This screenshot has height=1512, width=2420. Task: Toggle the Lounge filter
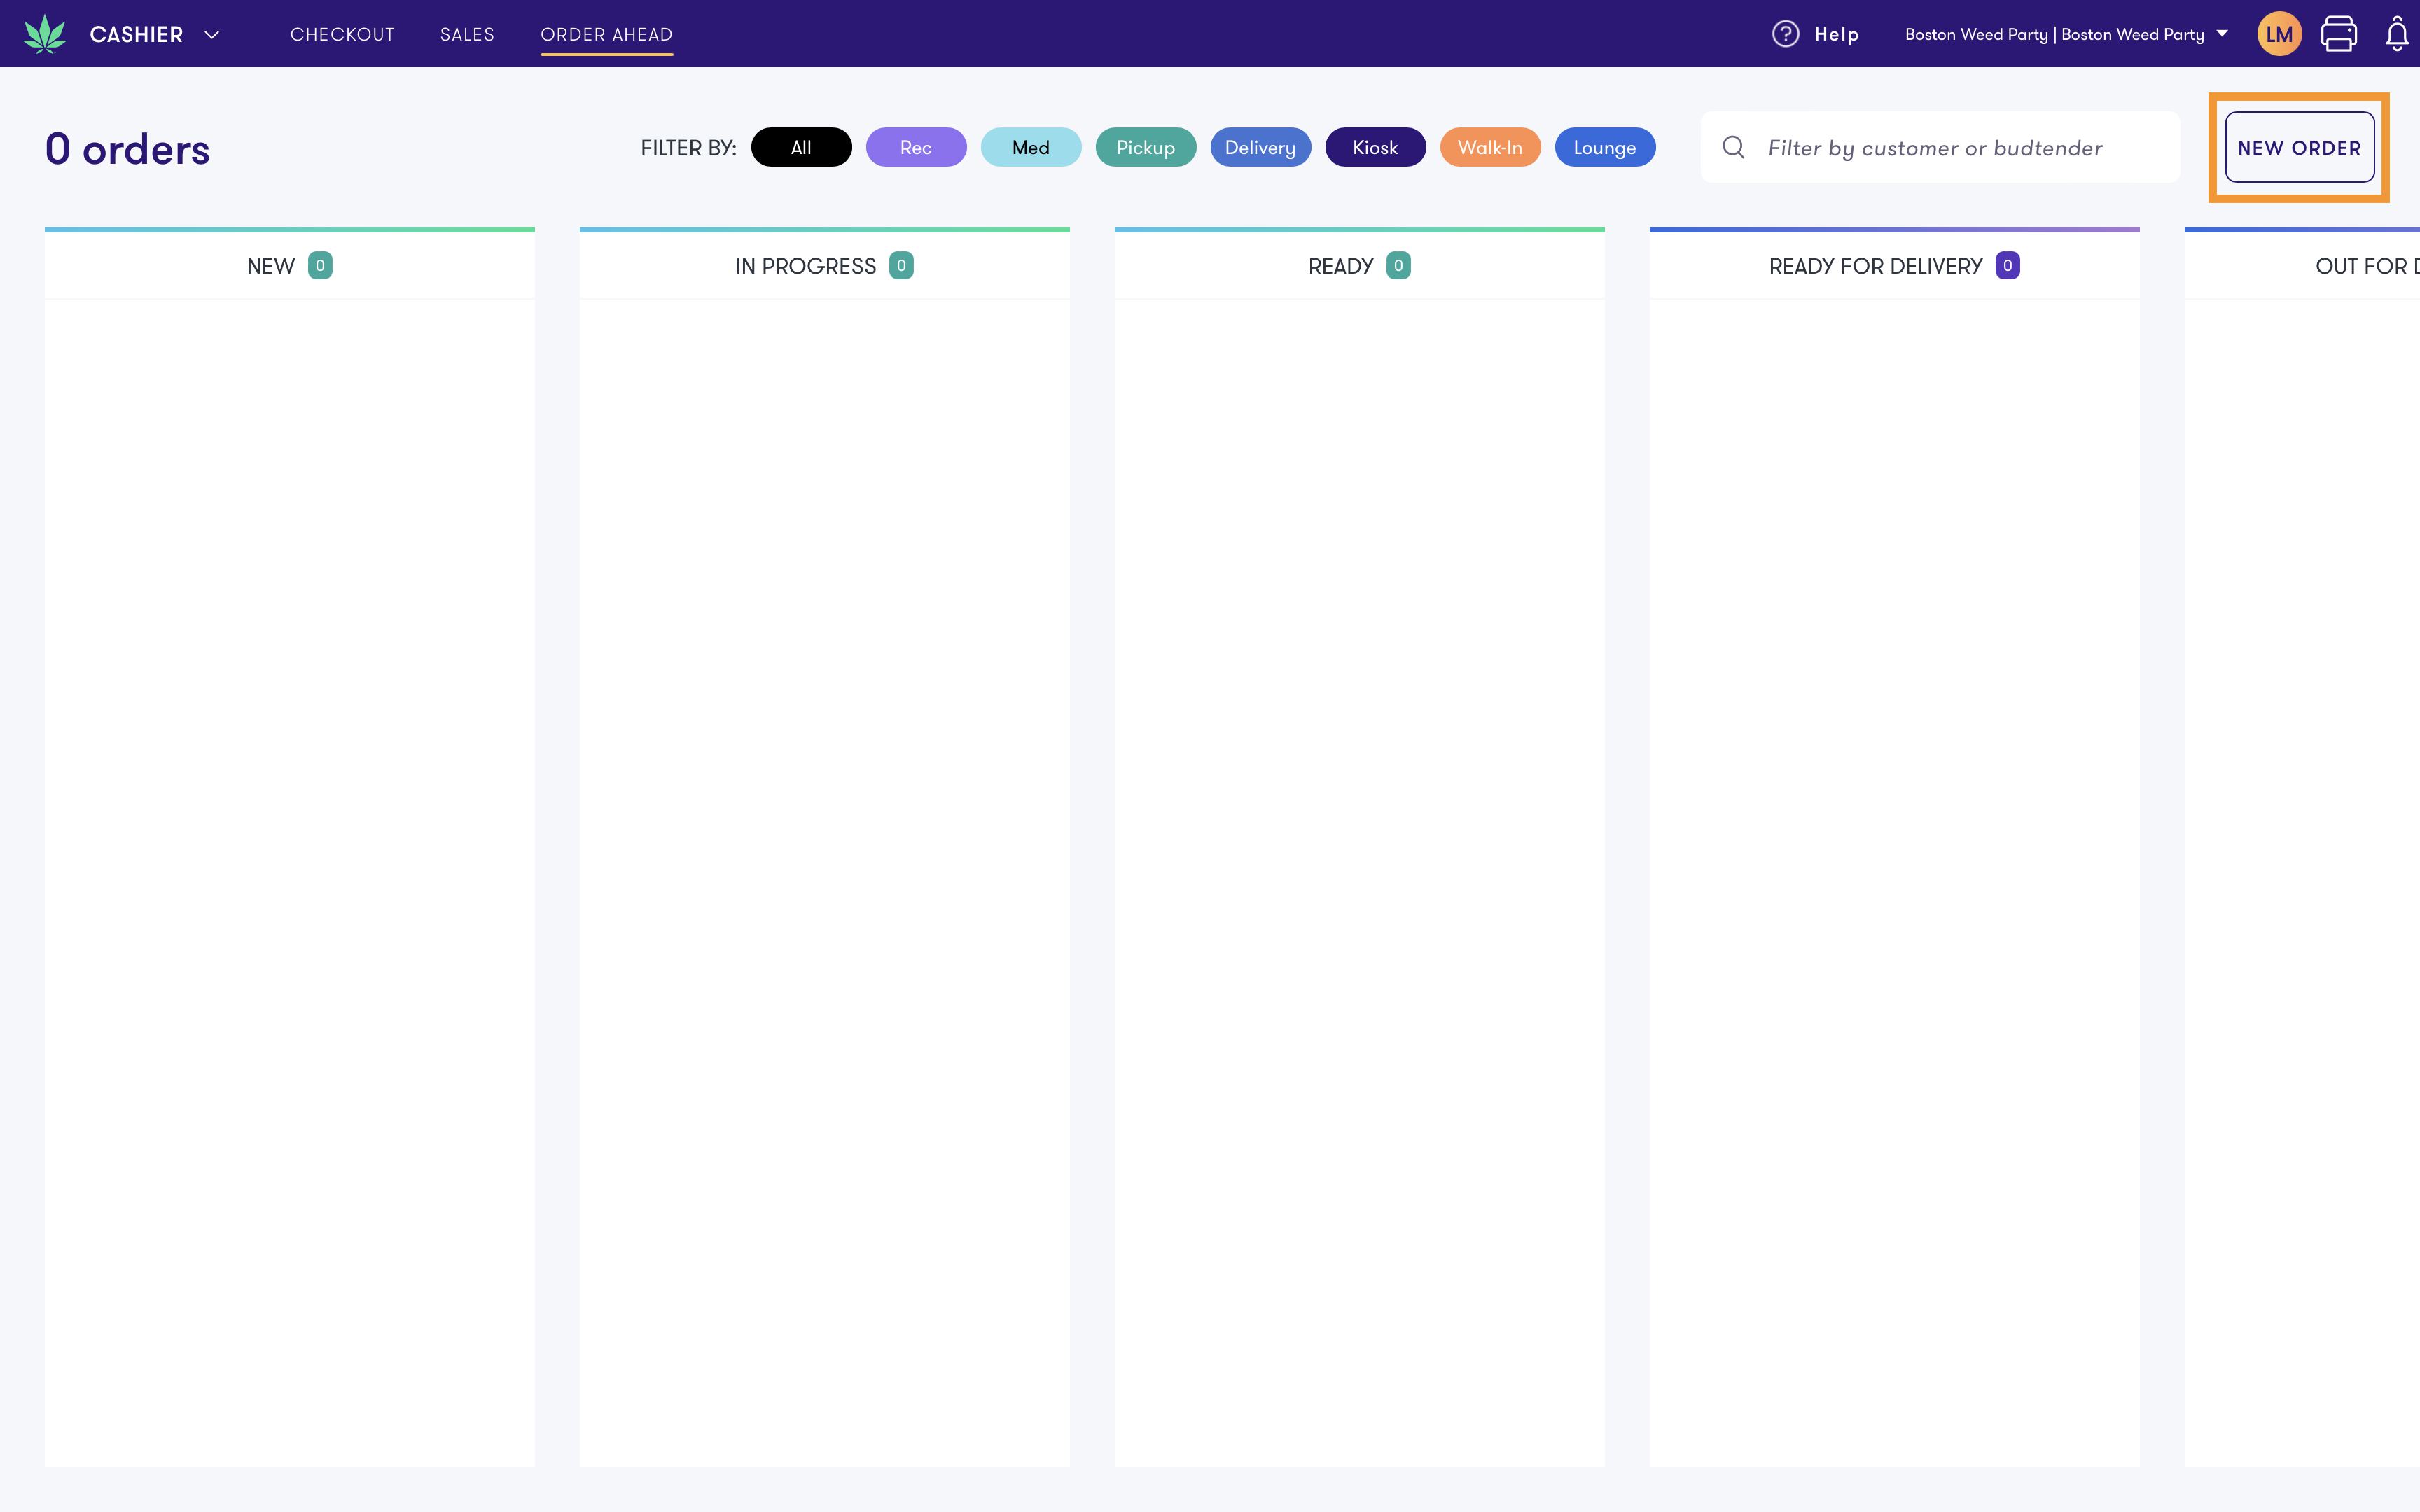tap(1605, 147)
